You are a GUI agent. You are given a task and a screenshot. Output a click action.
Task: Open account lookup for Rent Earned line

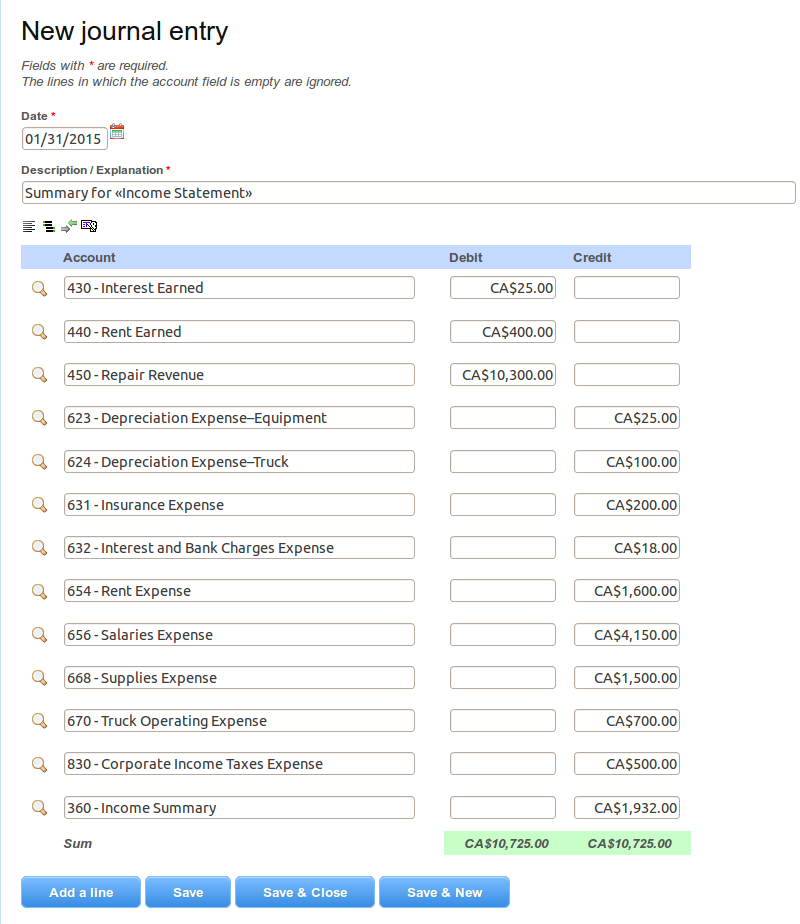[x=39, y=332]
